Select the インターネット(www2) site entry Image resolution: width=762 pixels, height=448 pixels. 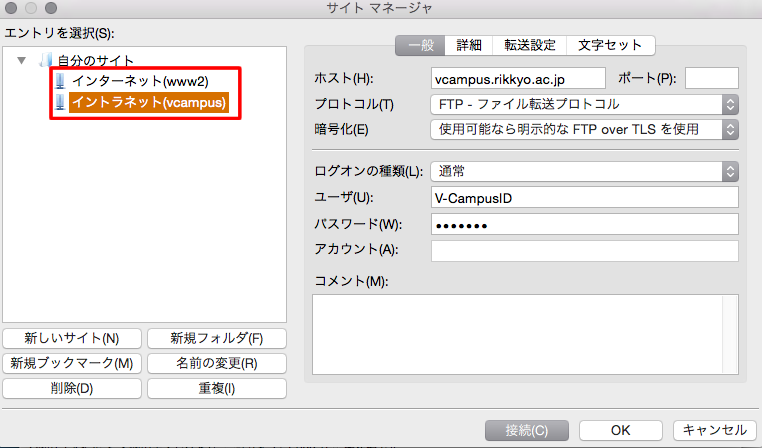[140, 81]
